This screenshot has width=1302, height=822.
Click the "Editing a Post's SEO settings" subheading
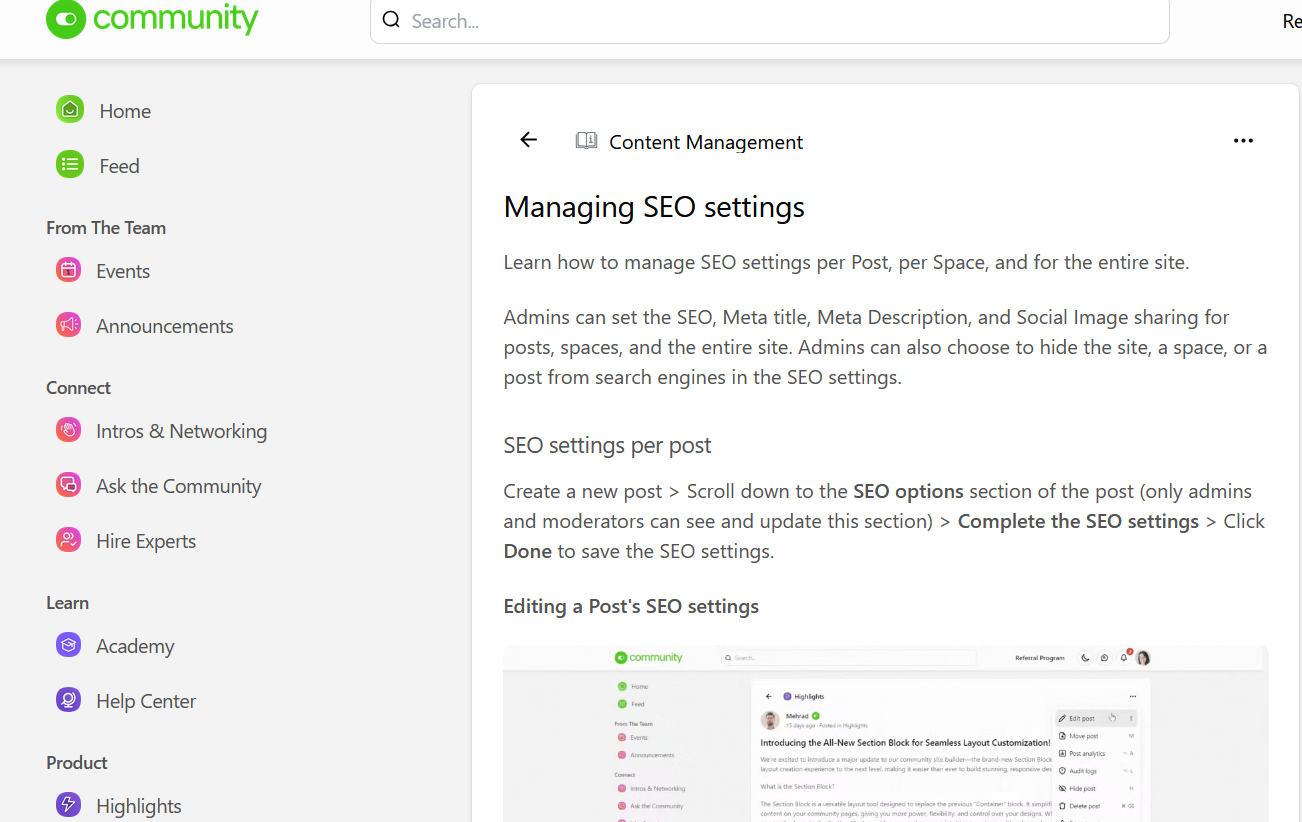click(x=631, y=606)
